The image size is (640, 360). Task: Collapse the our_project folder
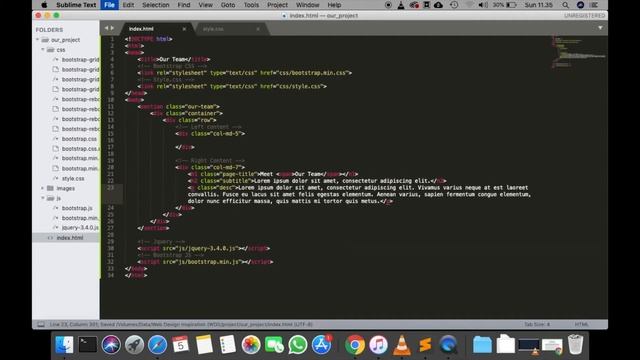[x=38, y=40]
